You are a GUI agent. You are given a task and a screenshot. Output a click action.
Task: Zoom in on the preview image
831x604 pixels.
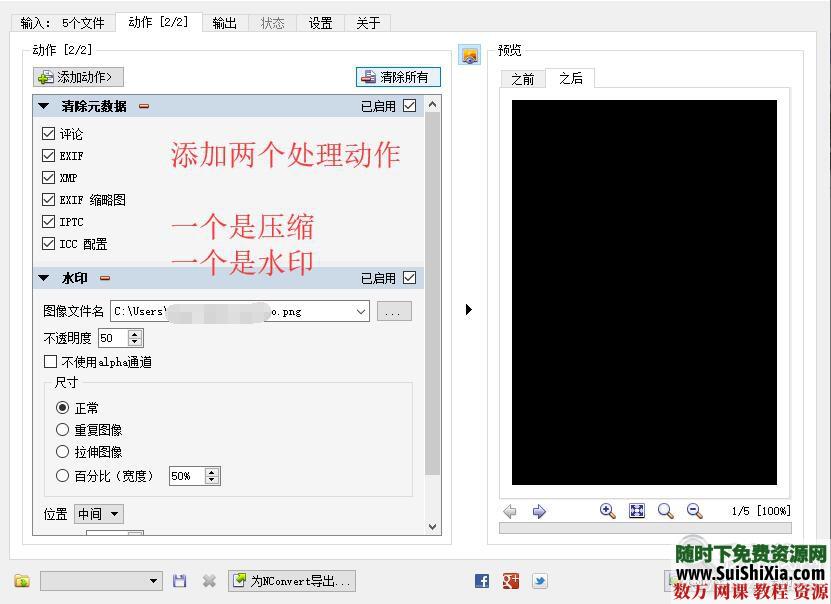point(607,511)
